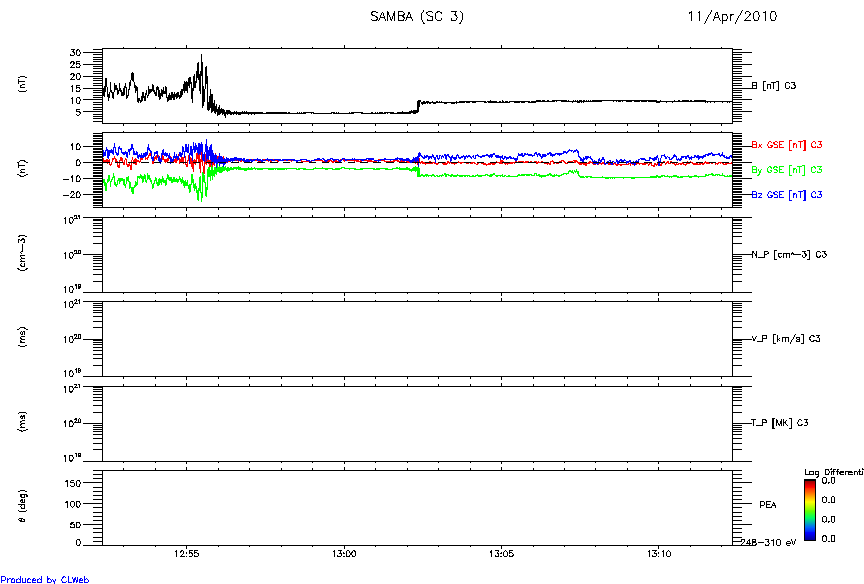Click the 'Produced by CLWeb' link
Viewport: 864px width, 584px height.
pos(45,579)
